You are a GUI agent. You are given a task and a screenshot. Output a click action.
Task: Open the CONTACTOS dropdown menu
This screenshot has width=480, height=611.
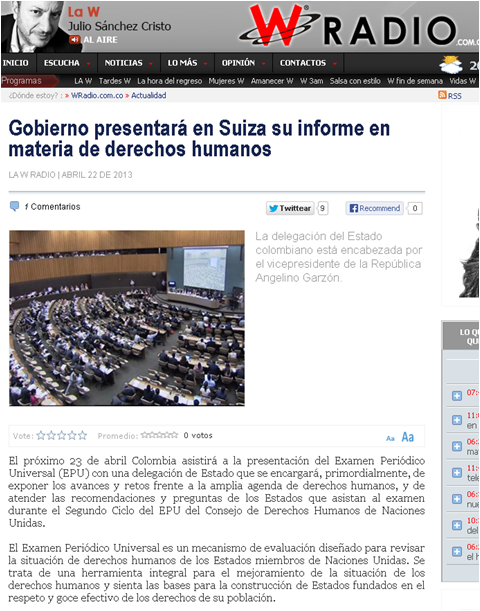(x=308, y=63)
